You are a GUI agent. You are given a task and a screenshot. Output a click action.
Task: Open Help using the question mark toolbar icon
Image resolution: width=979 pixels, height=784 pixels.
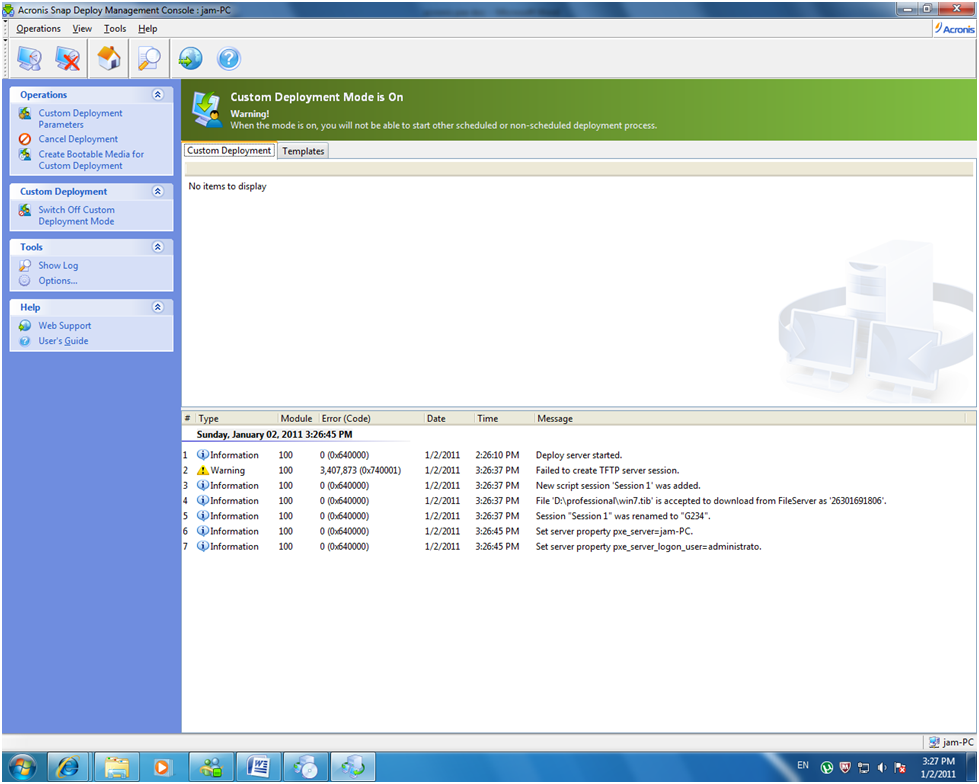pos(228,58)
